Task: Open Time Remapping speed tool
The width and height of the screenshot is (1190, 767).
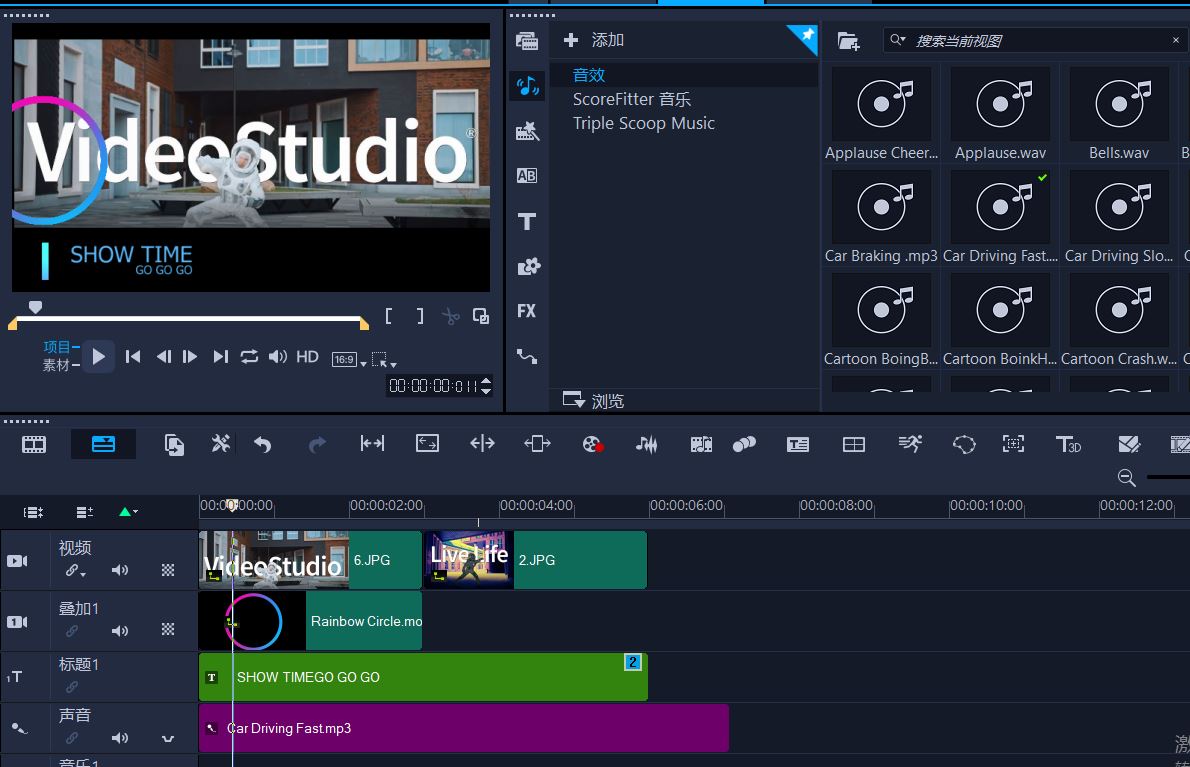Action: coord(910,445)
